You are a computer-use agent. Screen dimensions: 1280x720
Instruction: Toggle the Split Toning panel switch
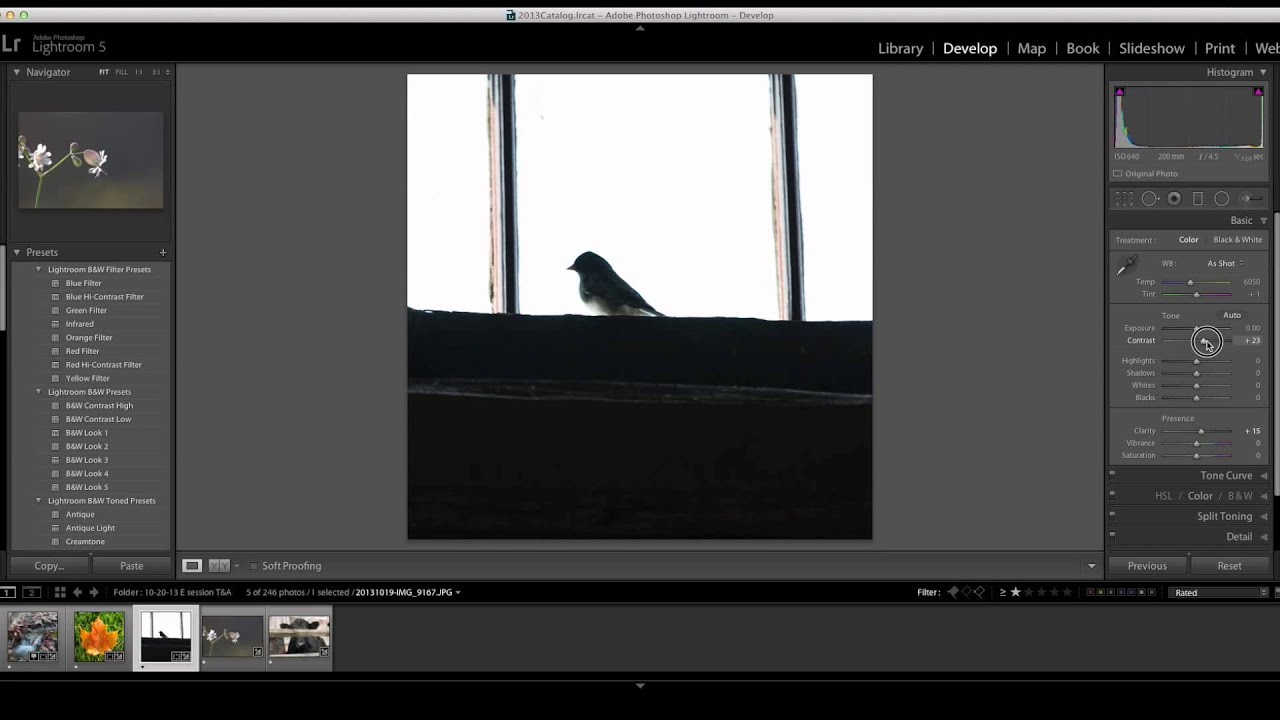coord(1112,515)
